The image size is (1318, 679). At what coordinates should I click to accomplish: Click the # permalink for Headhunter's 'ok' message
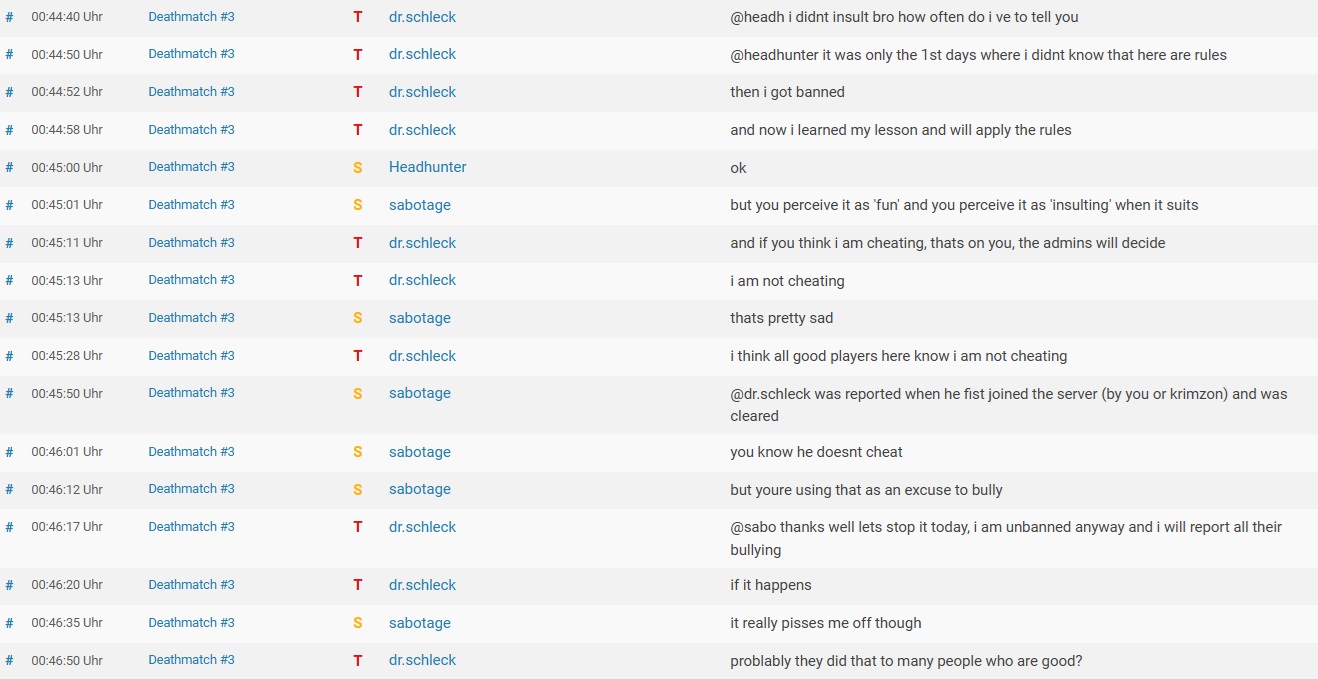(x=9, y=167)
